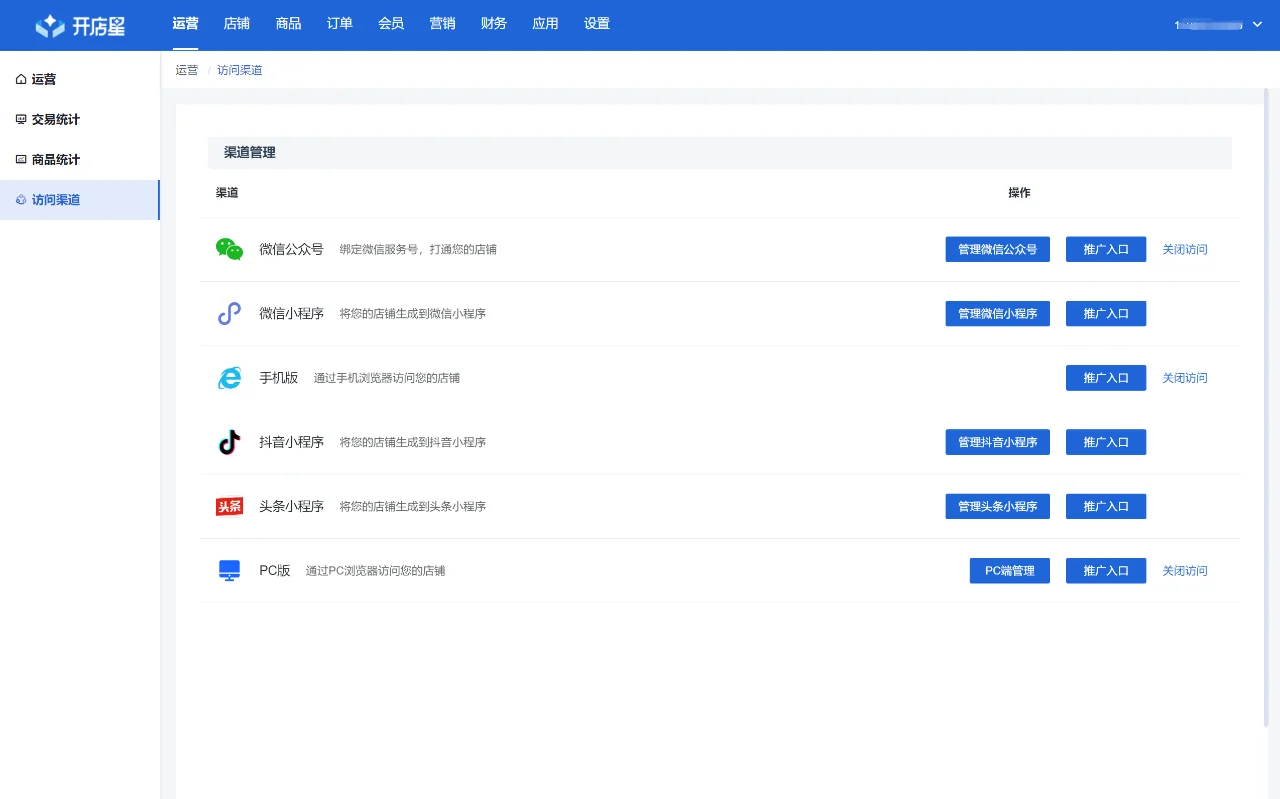Click 关闭访问 link for PC版

click(x=1185, y=571)
